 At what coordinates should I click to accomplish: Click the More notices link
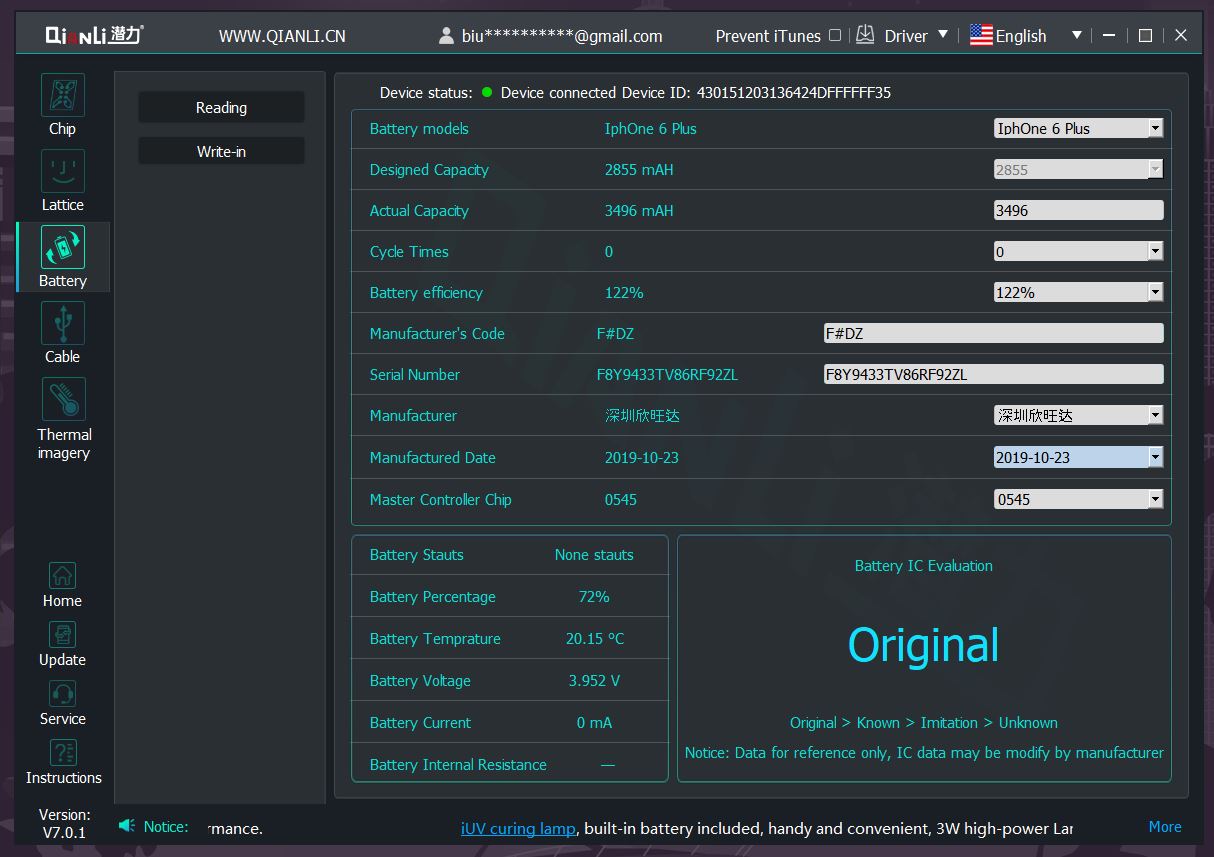coord(1164,827)
